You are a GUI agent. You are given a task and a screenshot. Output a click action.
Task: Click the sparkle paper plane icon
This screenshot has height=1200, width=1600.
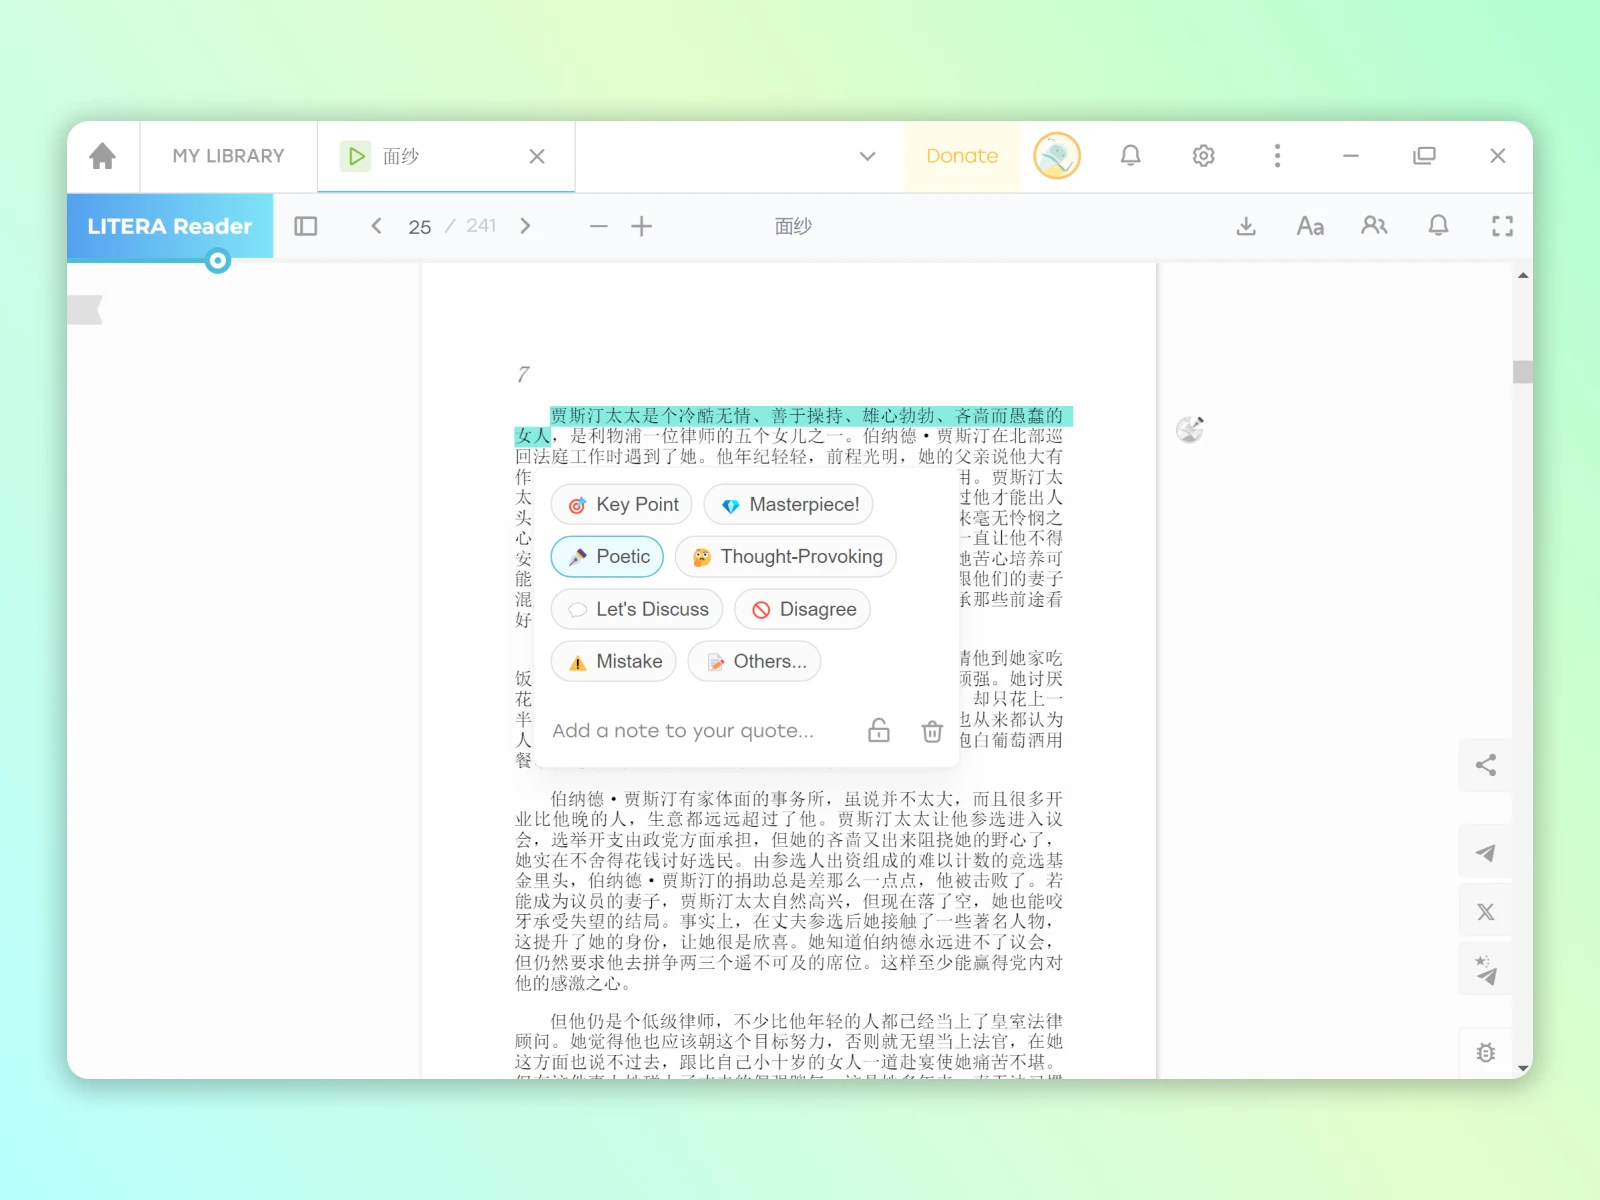(1486, 970)
